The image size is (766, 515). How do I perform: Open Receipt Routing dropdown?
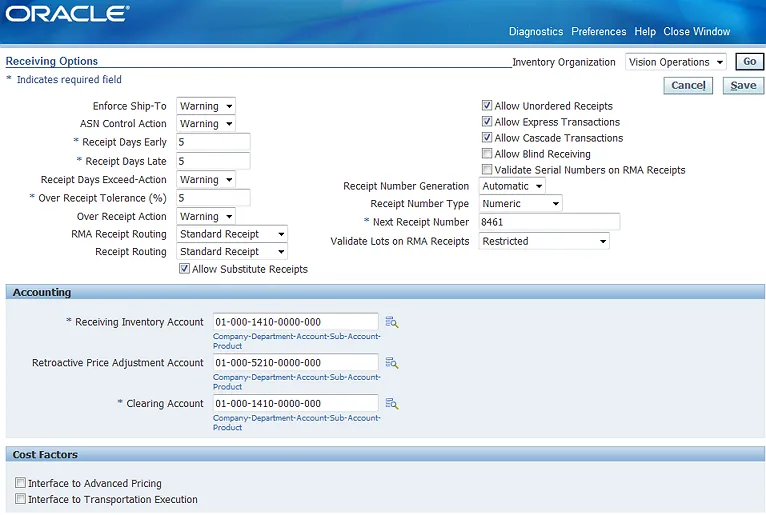pos(232,252)
